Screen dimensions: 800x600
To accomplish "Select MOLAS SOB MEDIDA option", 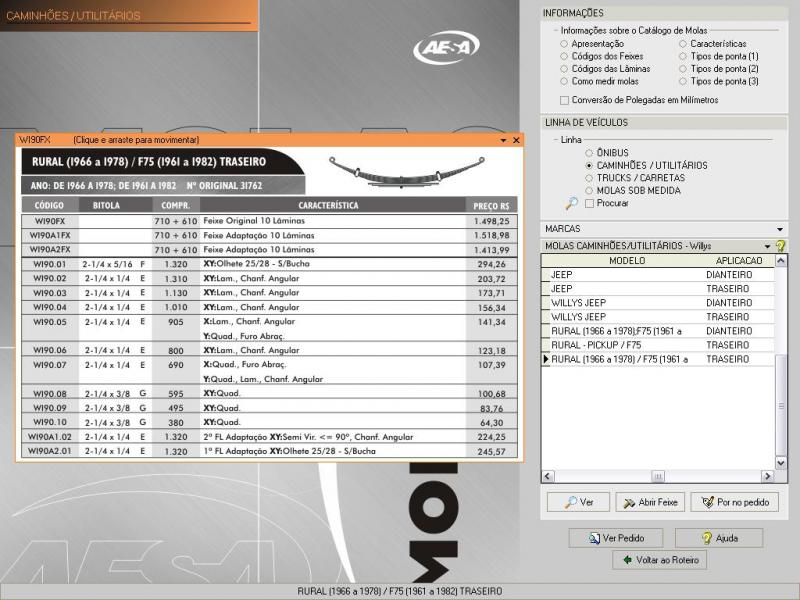I will (x=589, y=190).
